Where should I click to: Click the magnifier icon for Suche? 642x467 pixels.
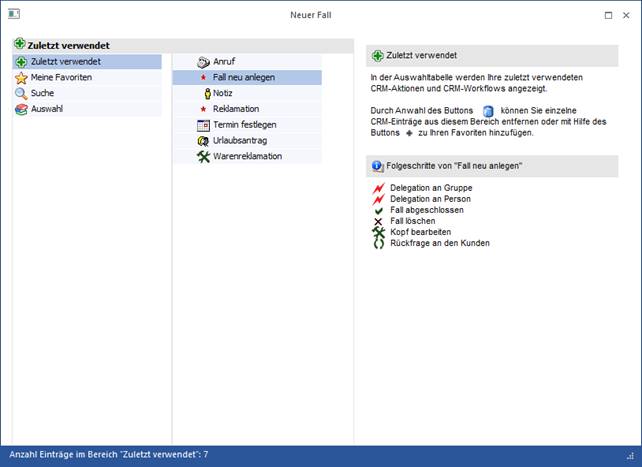(21, 93)
